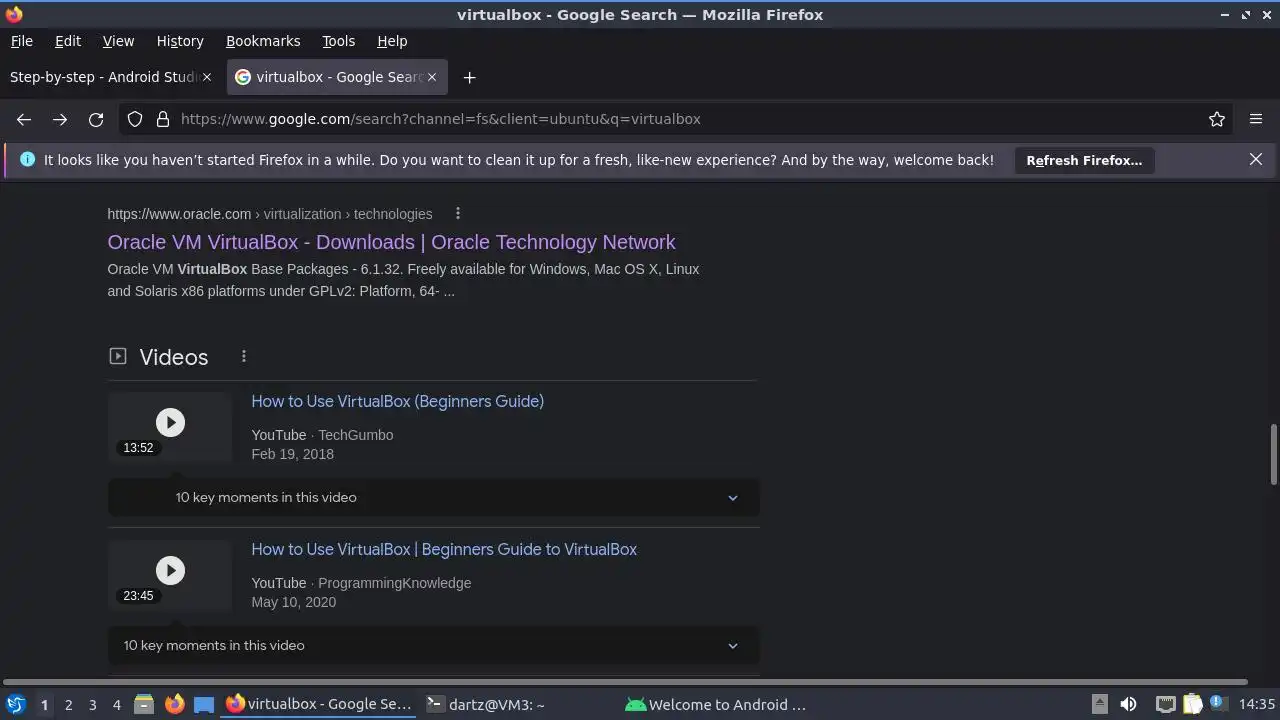The width and height of the screenshot is (1280, 720).
Task: Open the History menu
Action: click(x=180, y=41)
